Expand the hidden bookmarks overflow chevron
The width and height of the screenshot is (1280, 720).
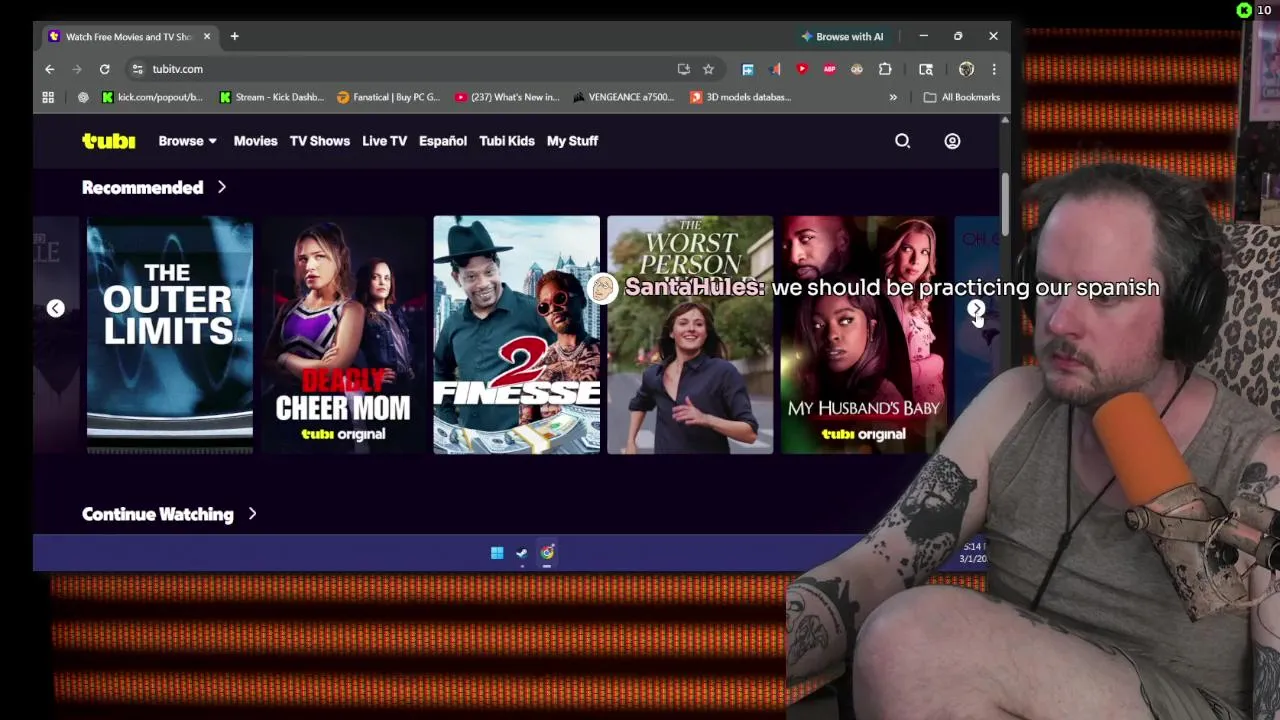(893, 97)
